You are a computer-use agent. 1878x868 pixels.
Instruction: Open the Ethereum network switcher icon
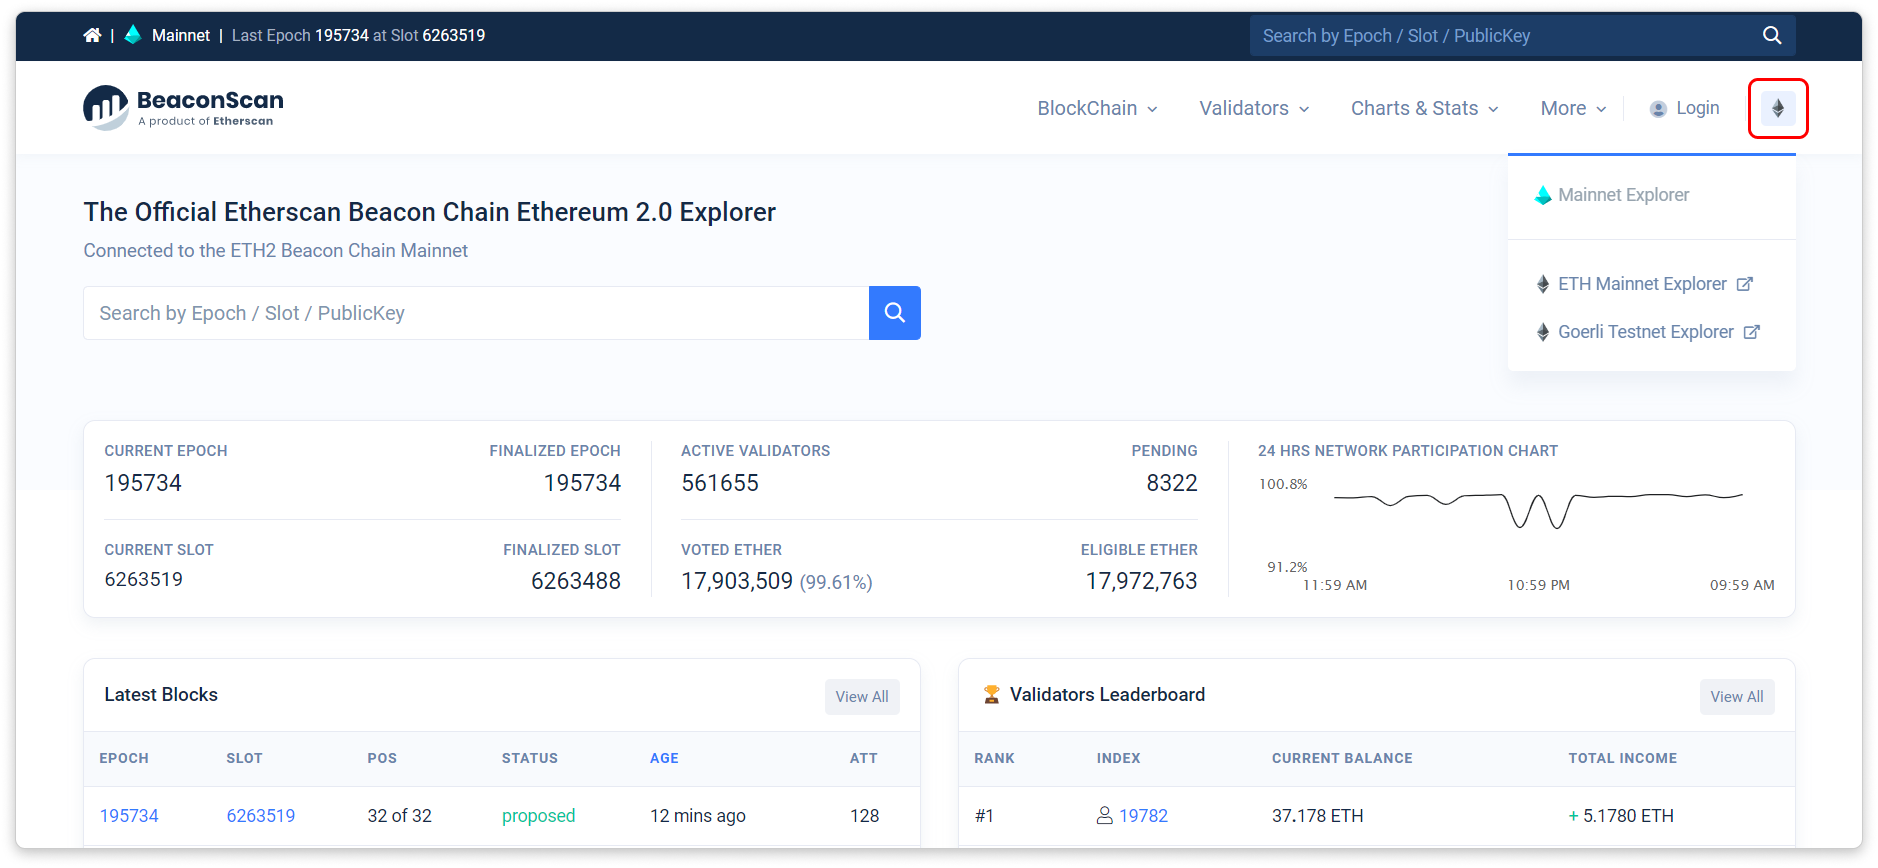pyautogui.click(x=1777, y=108)
